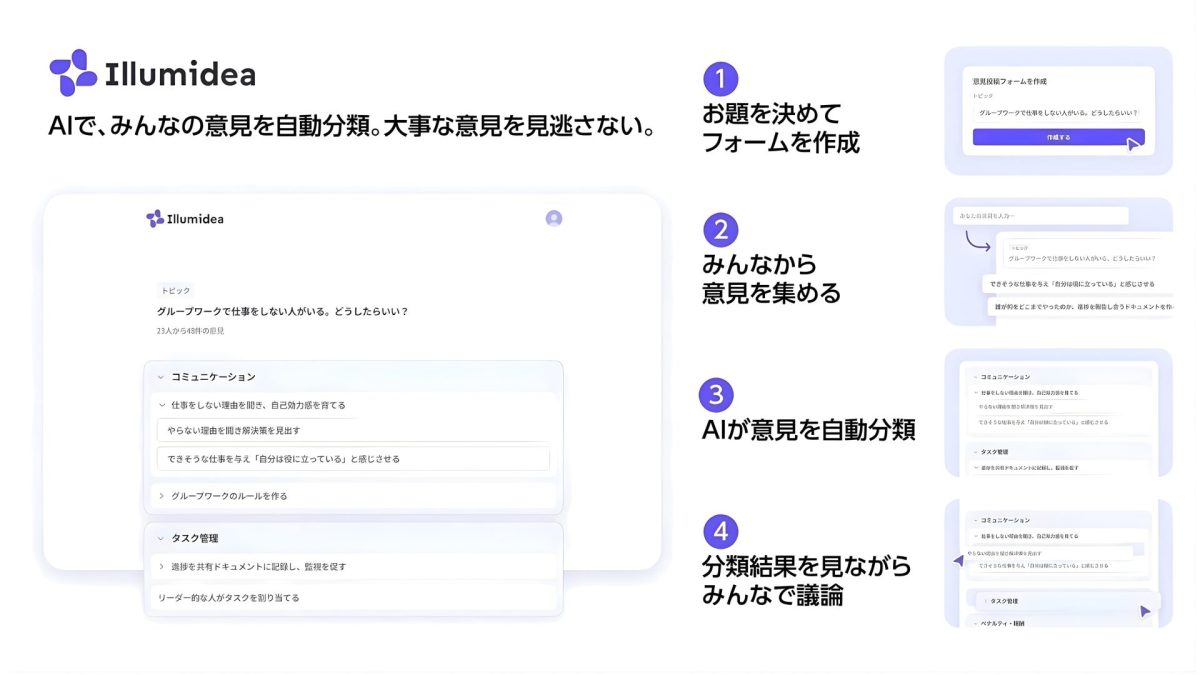Collapse the 仕事をしない理由を聞き subgroup
Image resolution: width=1200 pixels, height=675 pixels.
(x=161, y=405)
